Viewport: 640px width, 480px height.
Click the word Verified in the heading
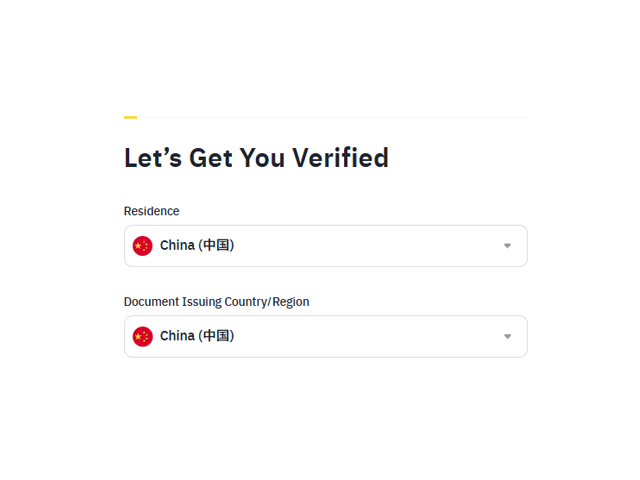[341, 158]
